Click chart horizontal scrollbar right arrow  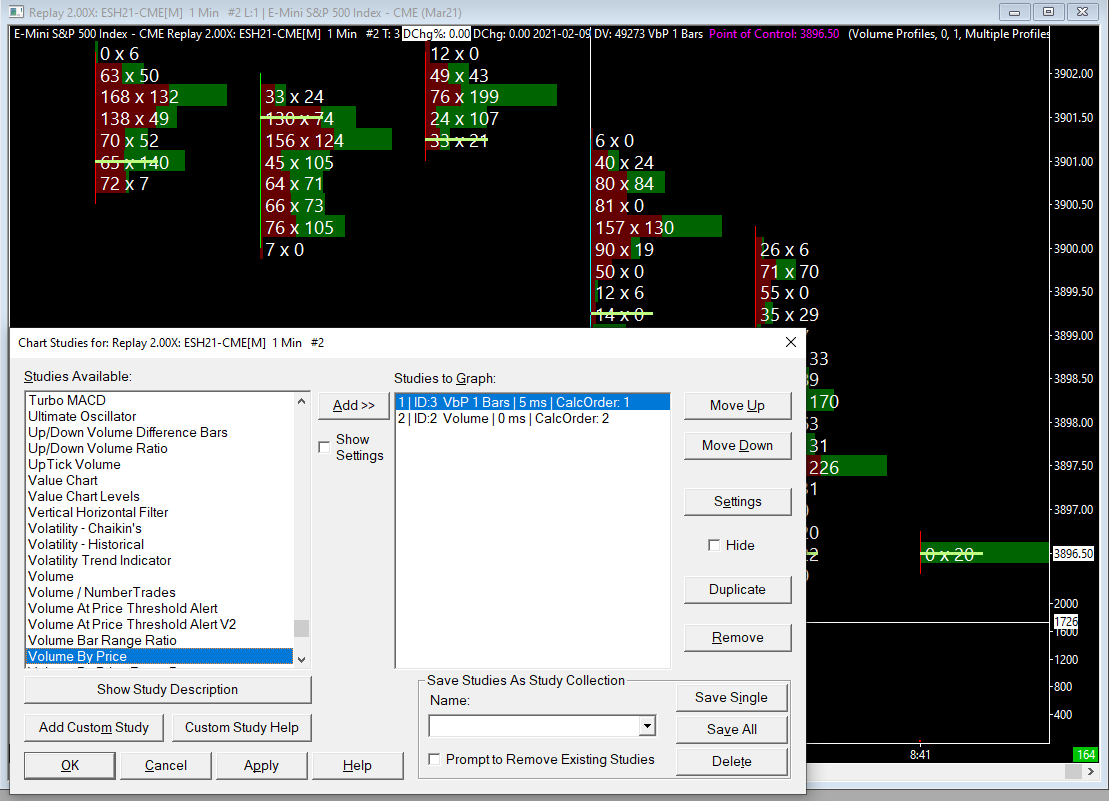(x=1091, y=772)
